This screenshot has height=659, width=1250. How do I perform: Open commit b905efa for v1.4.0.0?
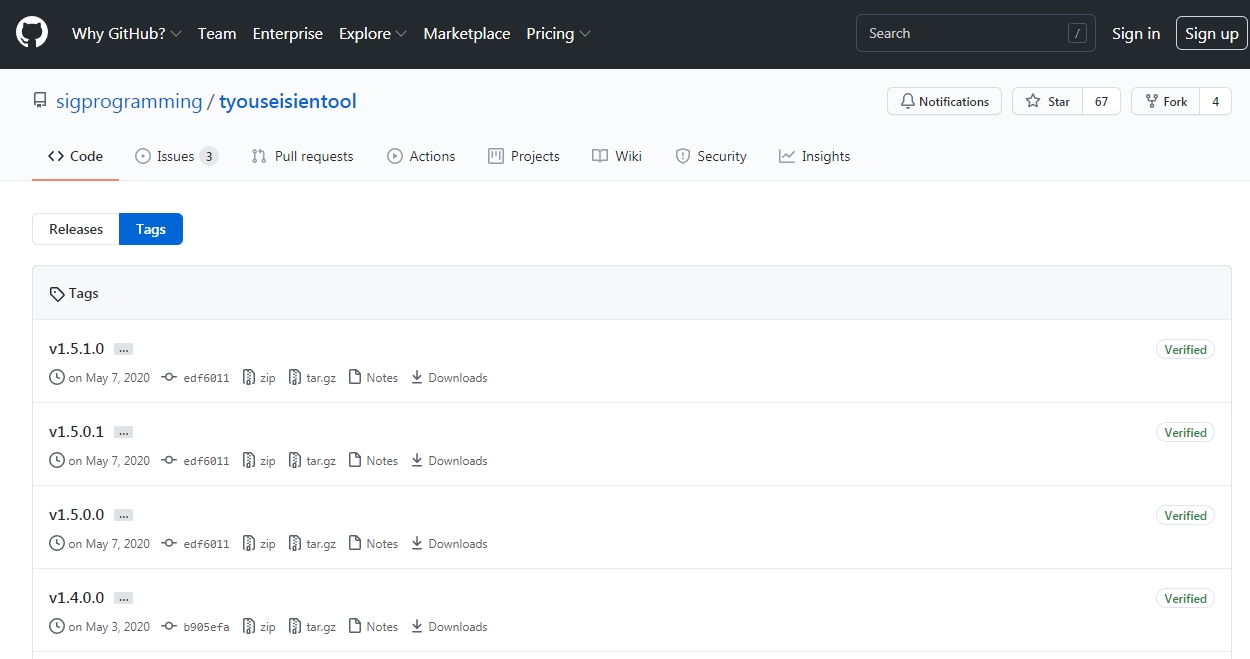[x=196, y=627]
